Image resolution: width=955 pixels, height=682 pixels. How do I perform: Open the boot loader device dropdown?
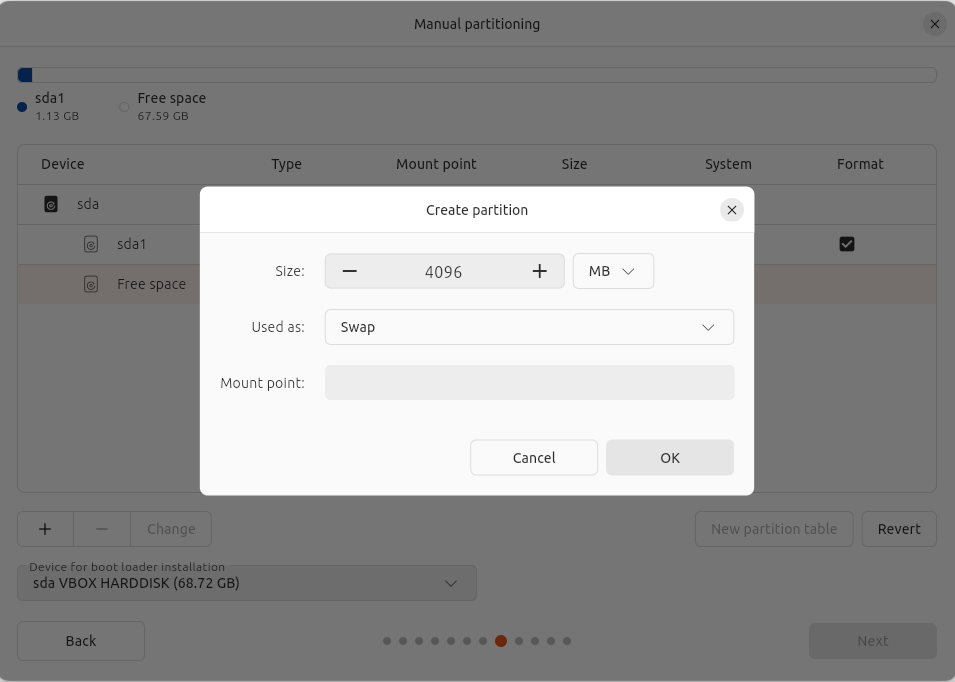point(247,583)
